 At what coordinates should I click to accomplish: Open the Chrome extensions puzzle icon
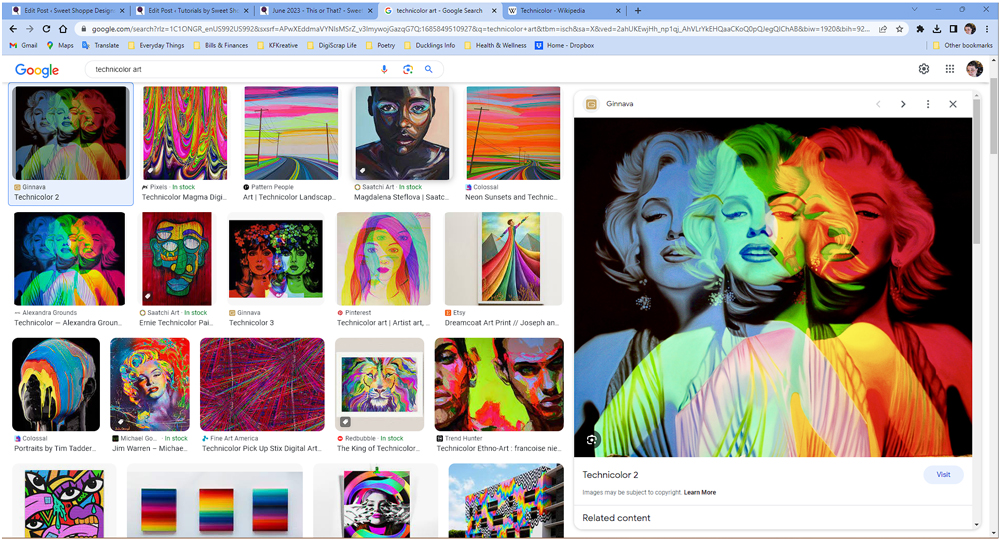click(920, 29)
